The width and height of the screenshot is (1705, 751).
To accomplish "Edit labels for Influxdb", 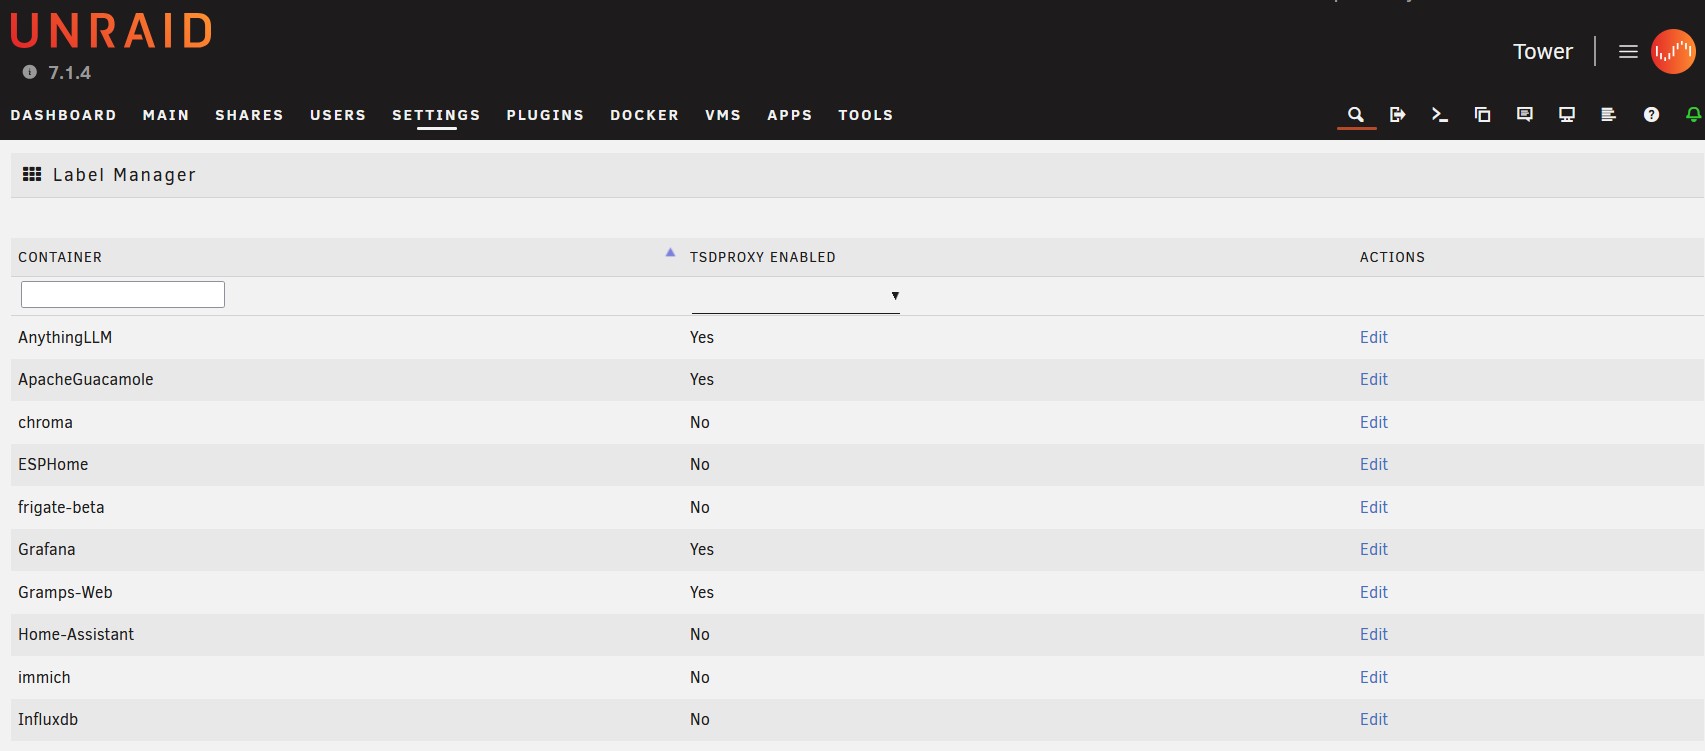I will coord(1374,719).
